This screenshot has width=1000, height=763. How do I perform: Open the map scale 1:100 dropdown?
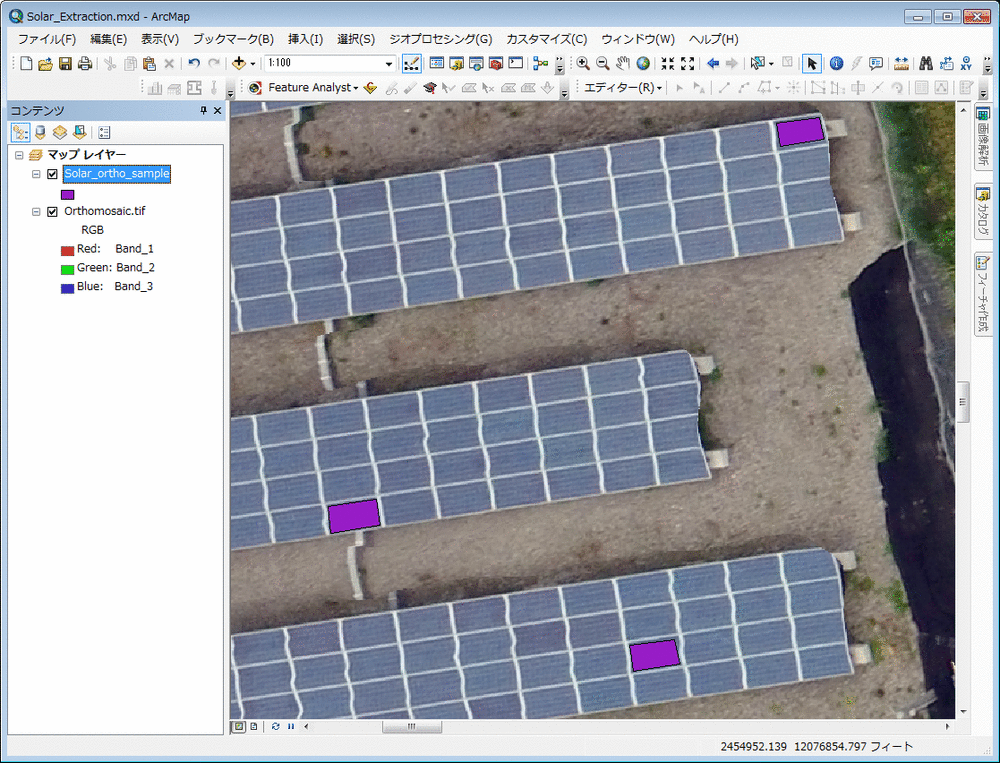389,64
